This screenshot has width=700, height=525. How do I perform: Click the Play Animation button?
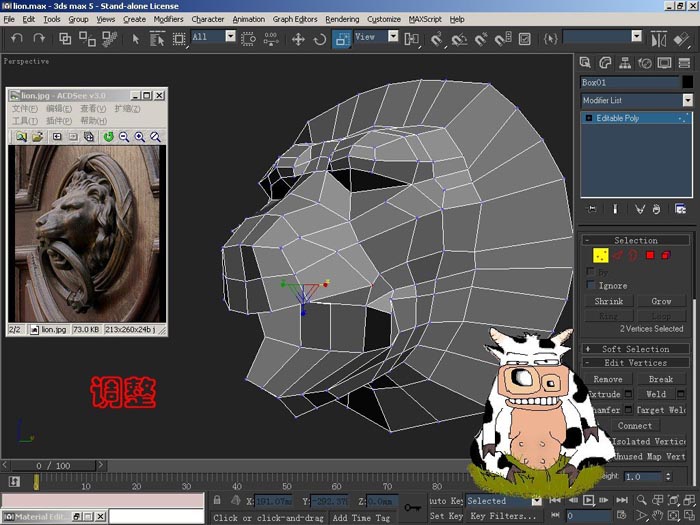click(588, 500)
